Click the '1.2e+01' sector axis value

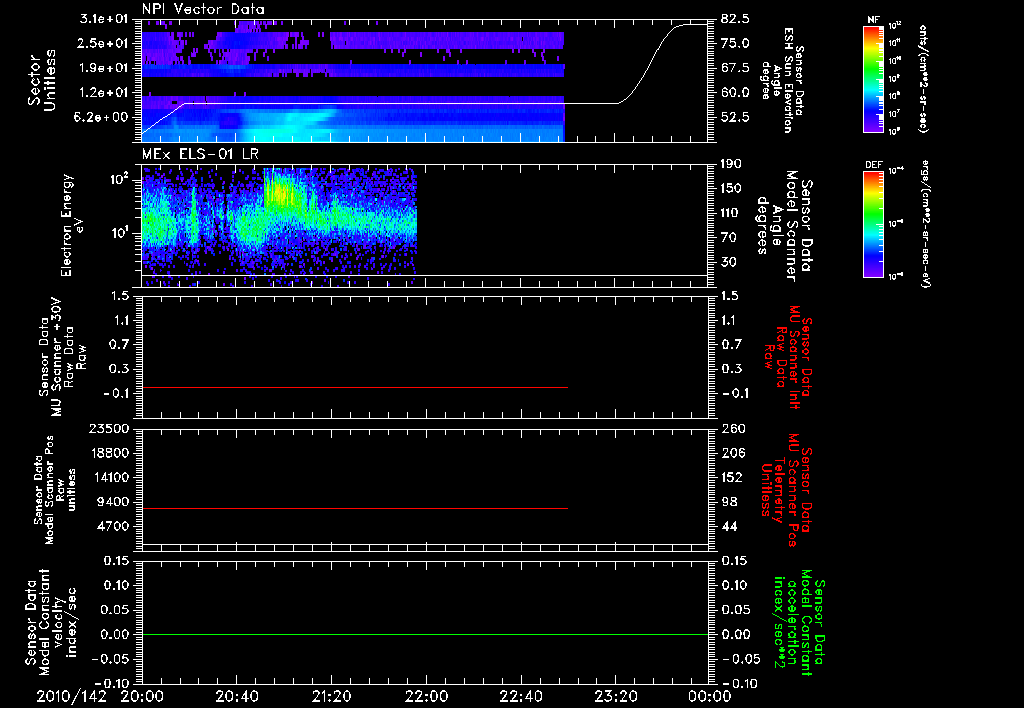[104, 93]
